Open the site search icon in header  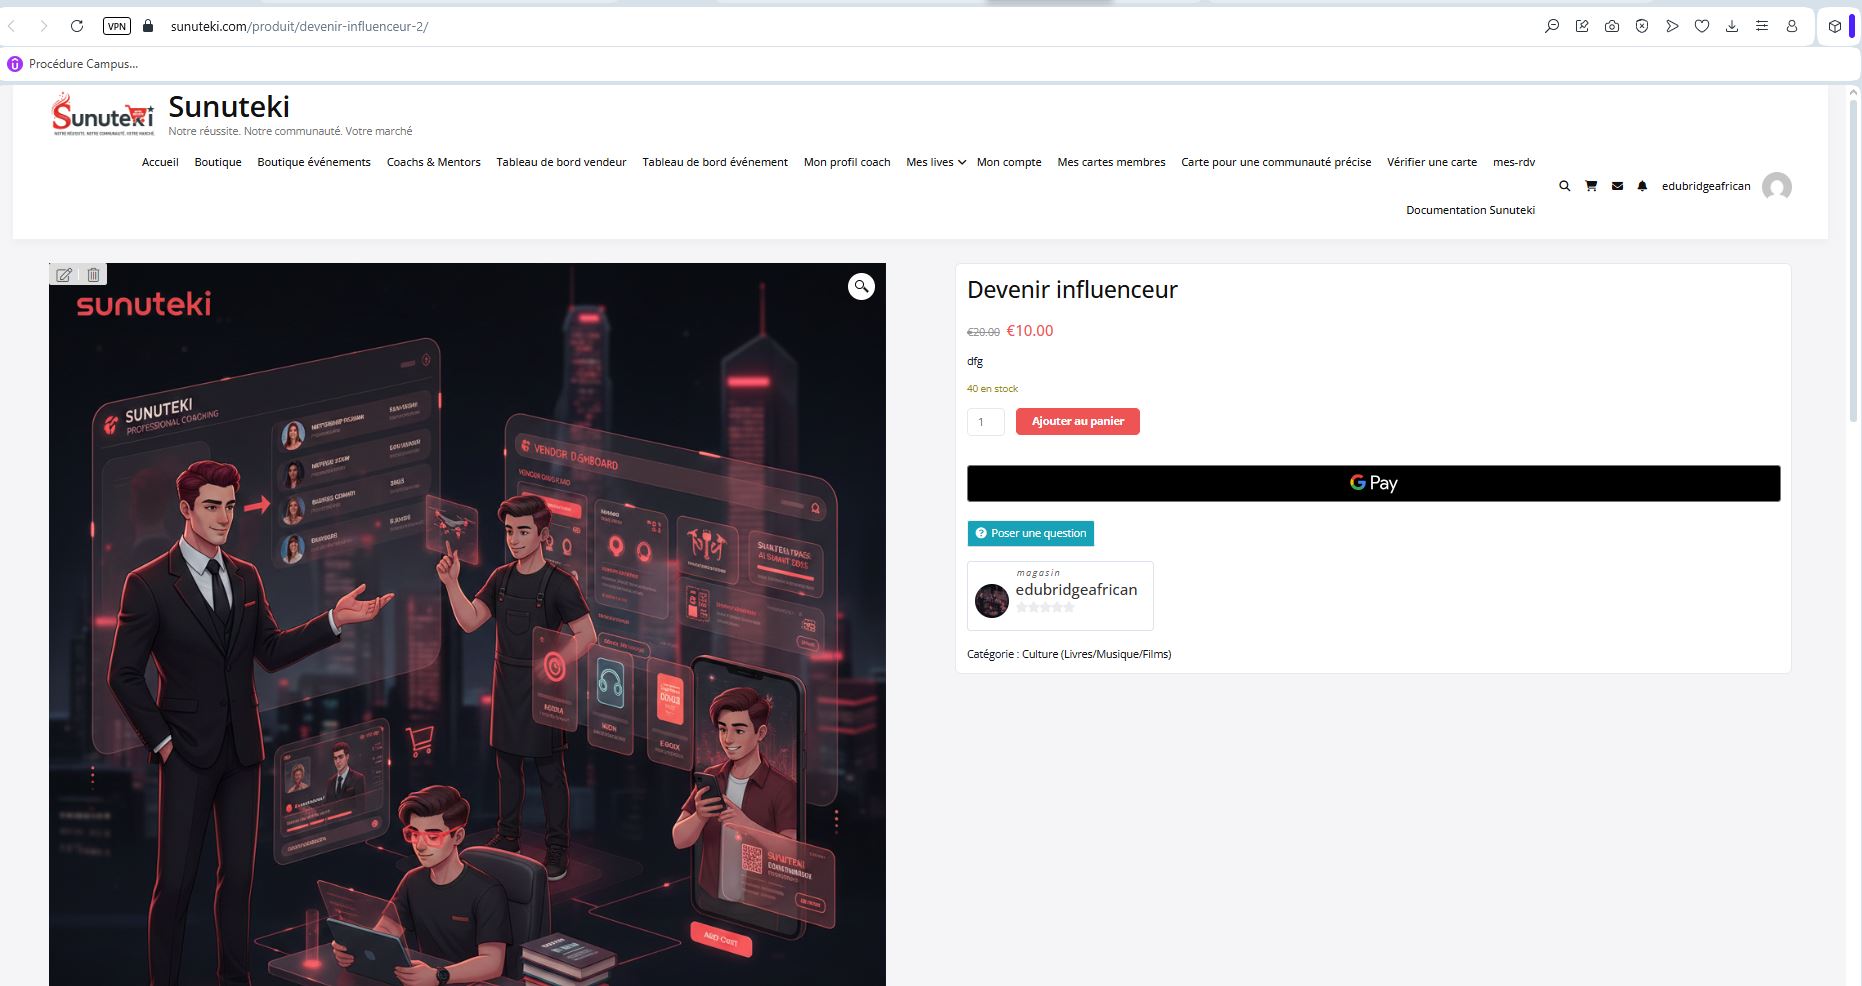click(1565, 186)
